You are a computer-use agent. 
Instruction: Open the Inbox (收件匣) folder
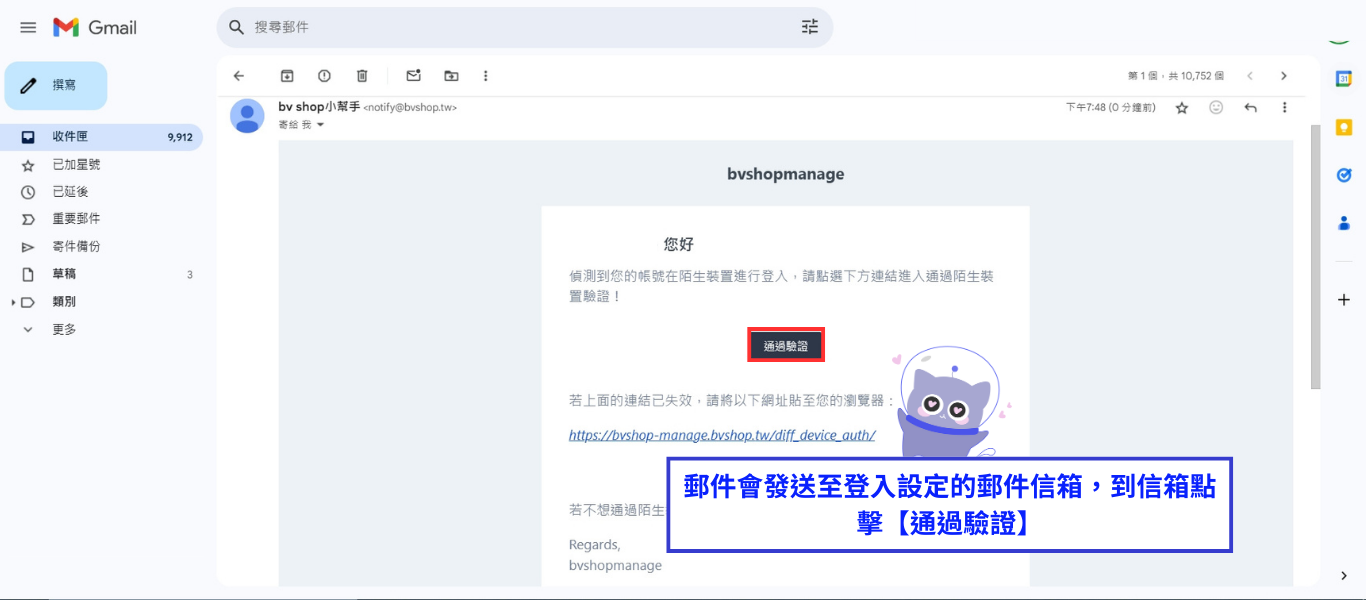(101, 137)
